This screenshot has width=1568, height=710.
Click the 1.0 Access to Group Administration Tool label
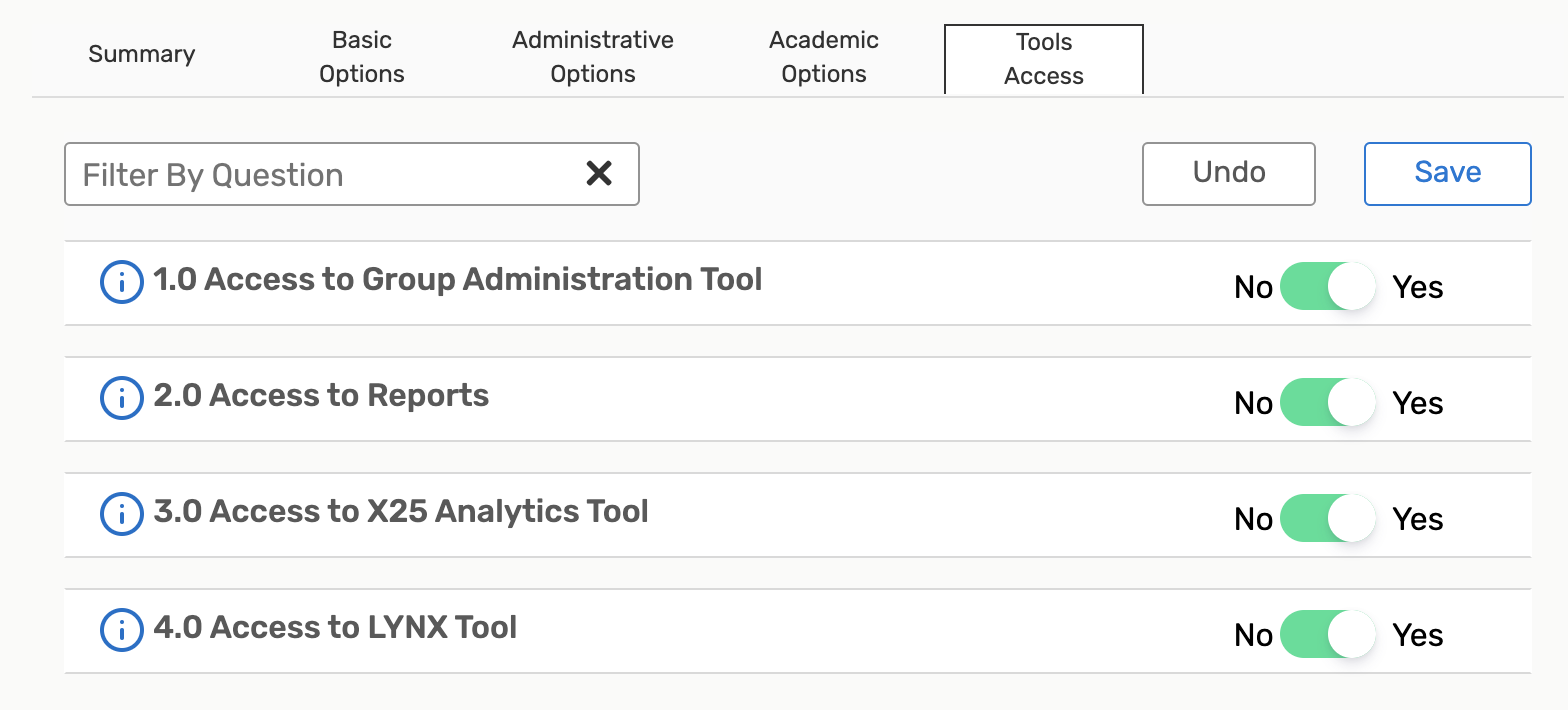click(458, 279)
